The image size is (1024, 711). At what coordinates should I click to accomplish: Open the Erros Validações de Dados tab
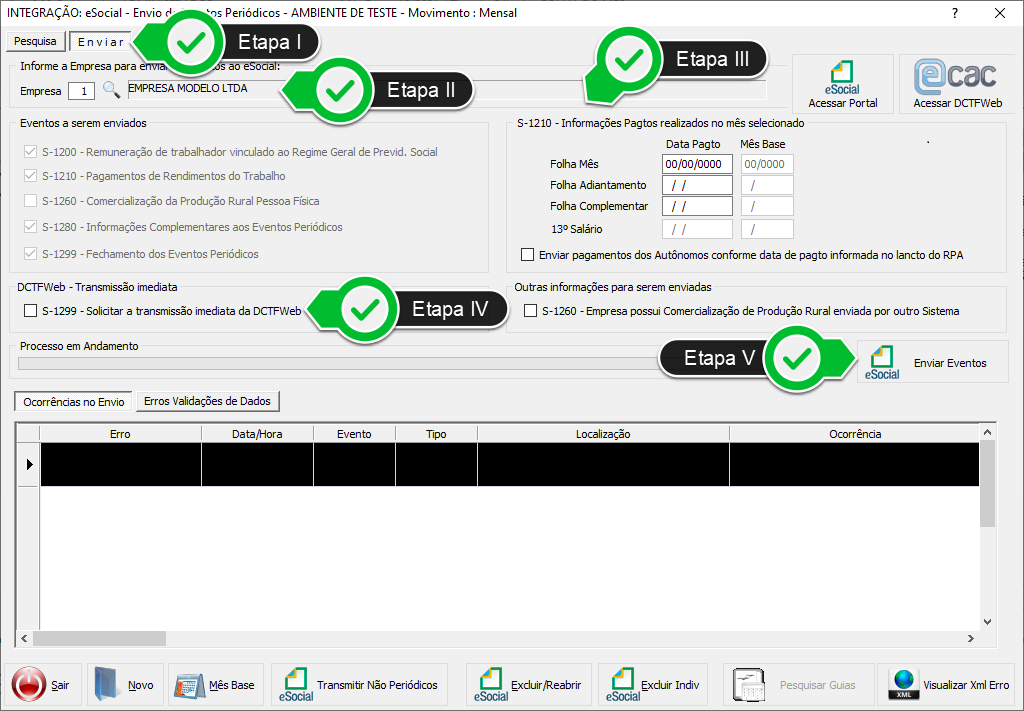point(207,401)
